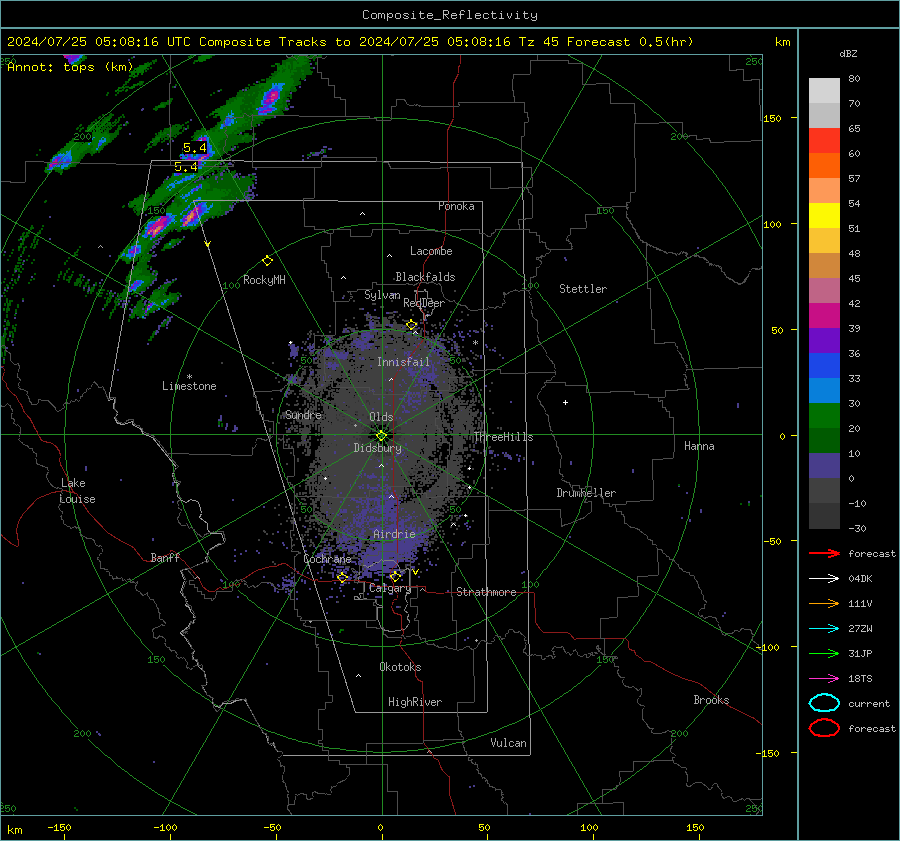Click the Vulcan city label
The height and width of the screenshot is (841, 900).
(x=508, y=743)
